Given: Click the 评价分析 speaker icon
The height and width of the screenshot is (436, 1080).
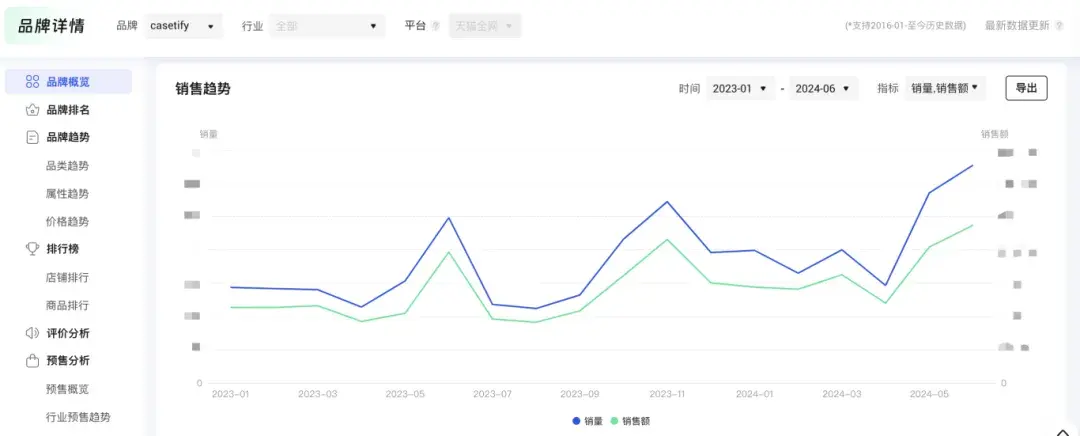Looking at the screenshot, I should tap(33, 333).
